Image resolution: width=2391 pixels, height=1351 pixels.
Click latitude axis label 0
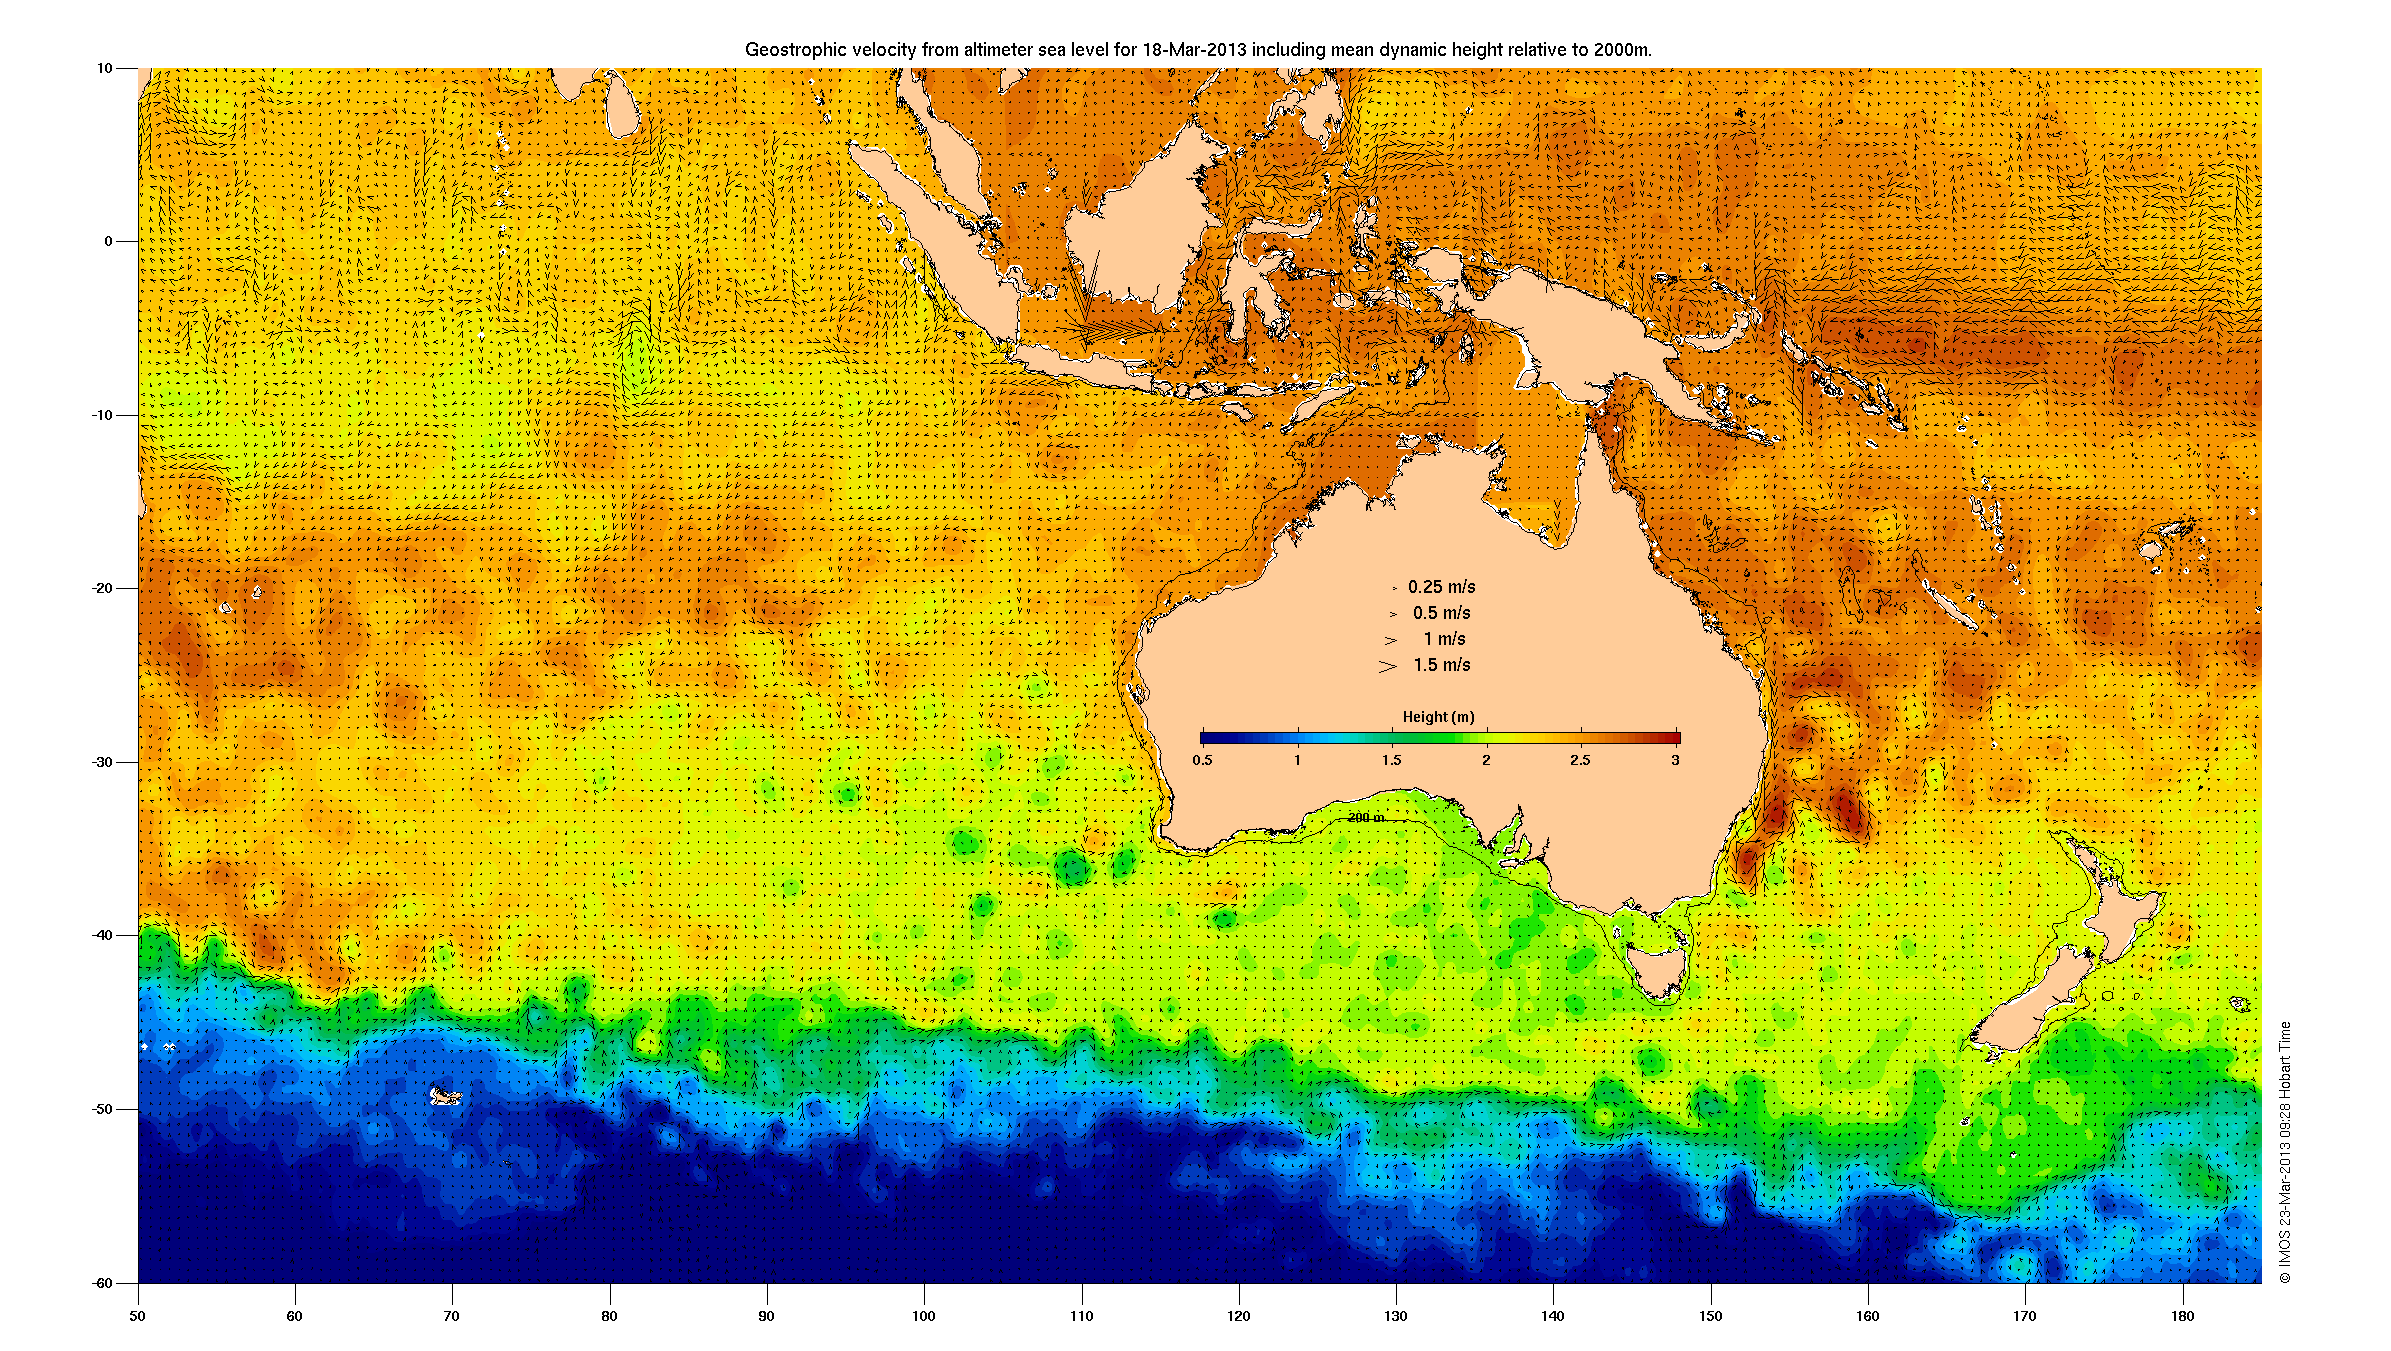click(x=109, y=241)
